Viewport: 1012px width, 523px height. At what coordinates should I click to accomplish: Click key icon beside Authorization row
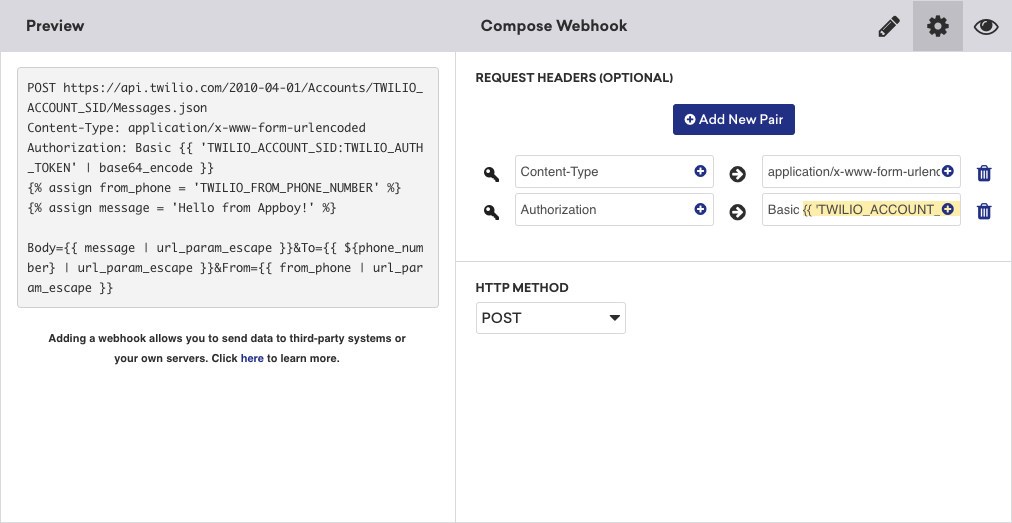[x=491, y=212]
